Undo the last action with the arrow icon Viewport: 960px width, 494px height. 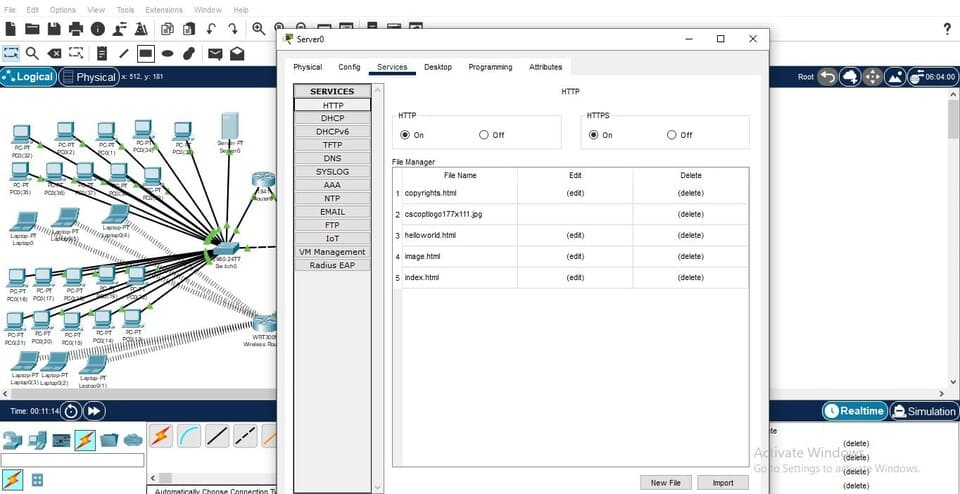point(211,28)
